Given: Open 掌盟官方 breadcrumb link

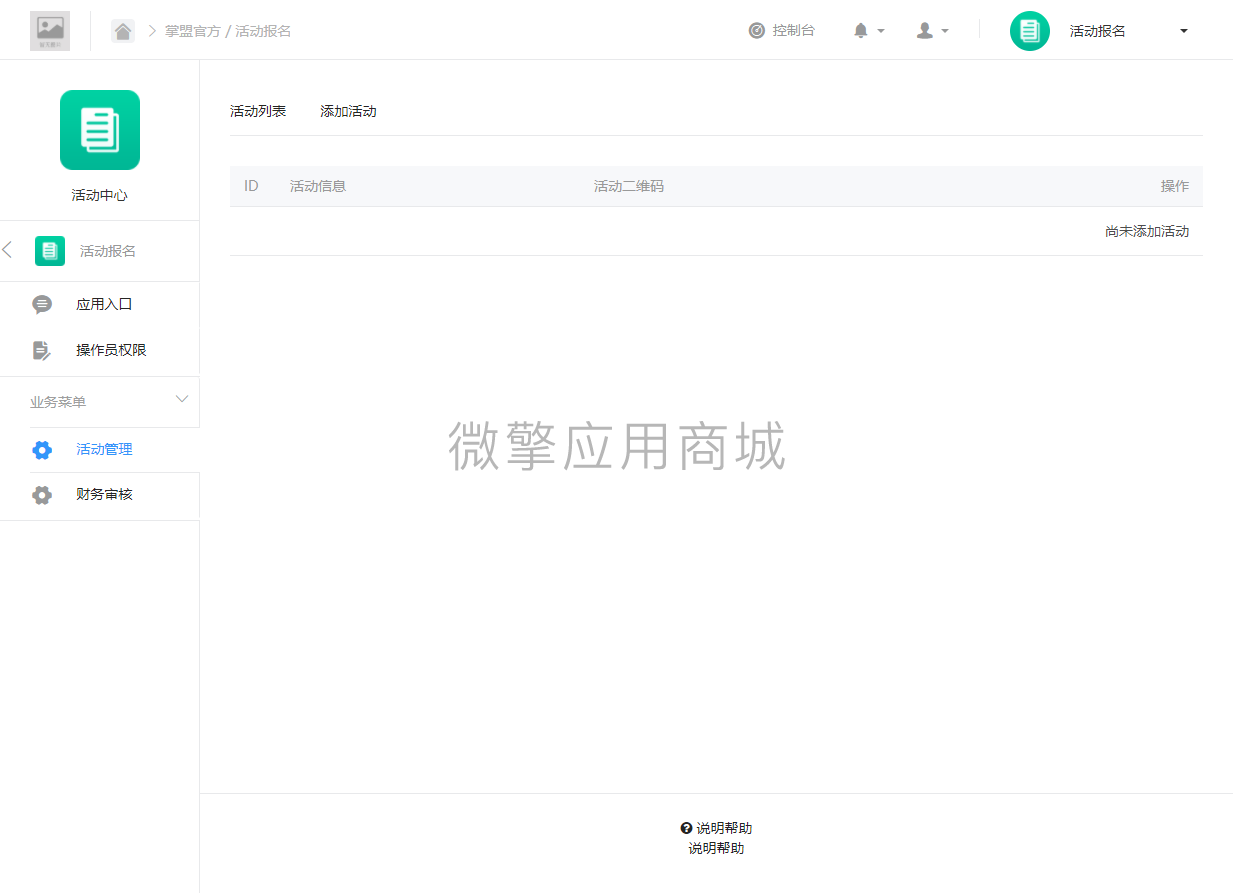Looking at the screenshot, I should (193, 31).
